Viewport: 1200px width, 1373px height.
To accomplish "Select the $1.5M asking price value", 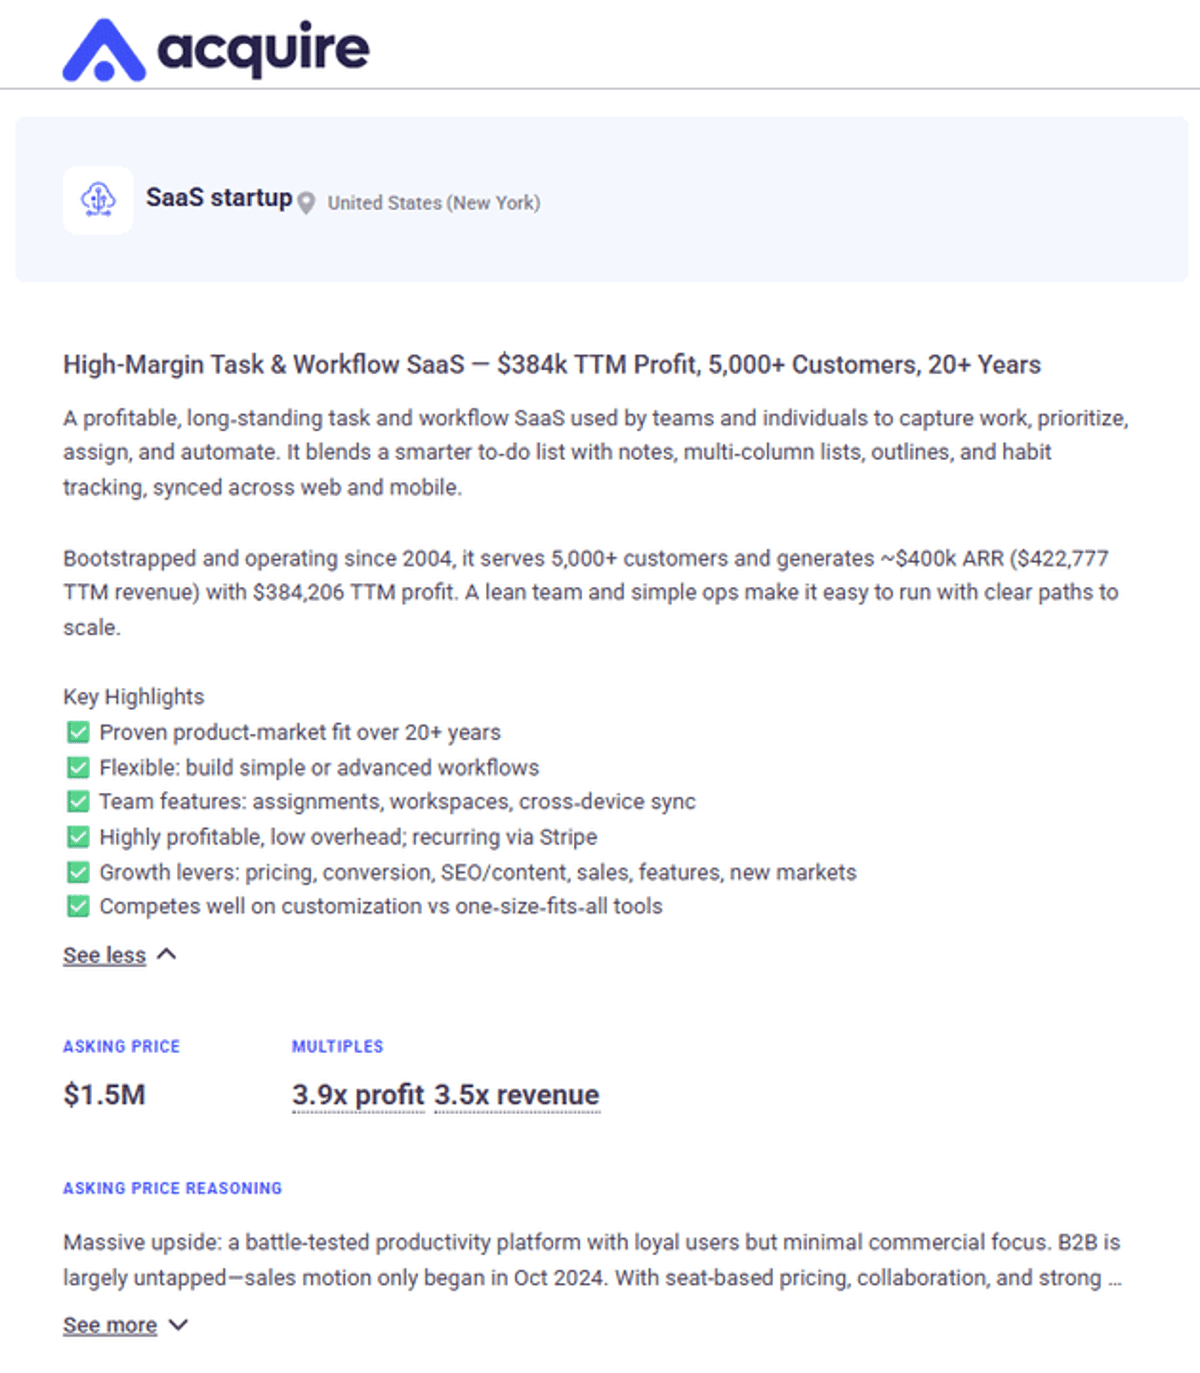I will 104,1095.
